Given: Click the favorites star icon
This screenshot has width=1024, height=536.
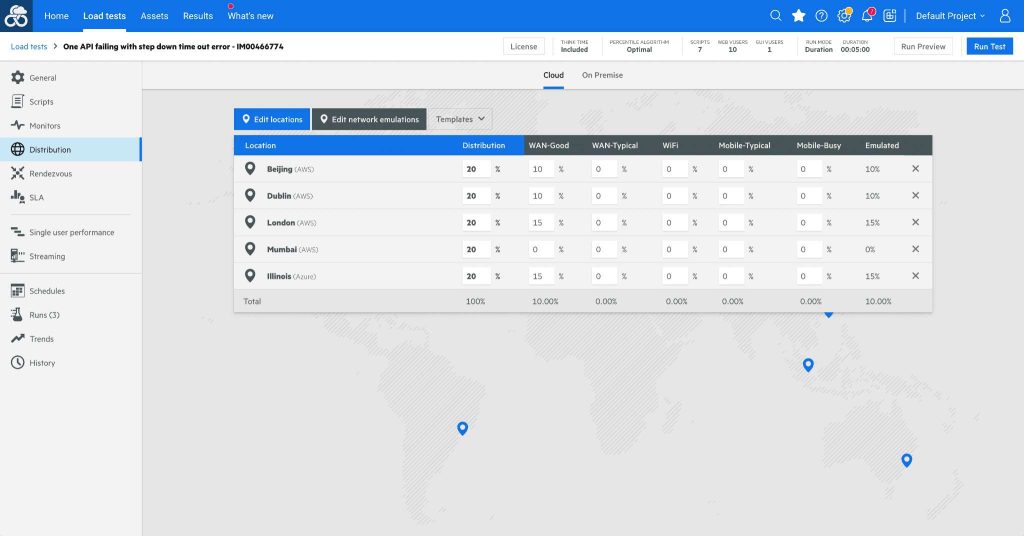Looking at the screenshot, I should click(798, 16).
